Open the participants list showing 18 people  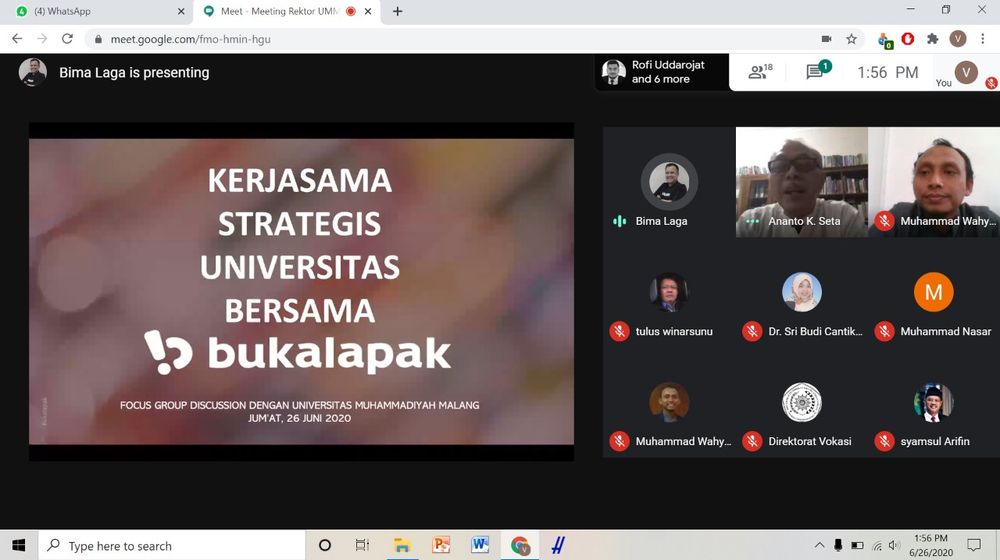pyautogui.click(x=760, y=71)
